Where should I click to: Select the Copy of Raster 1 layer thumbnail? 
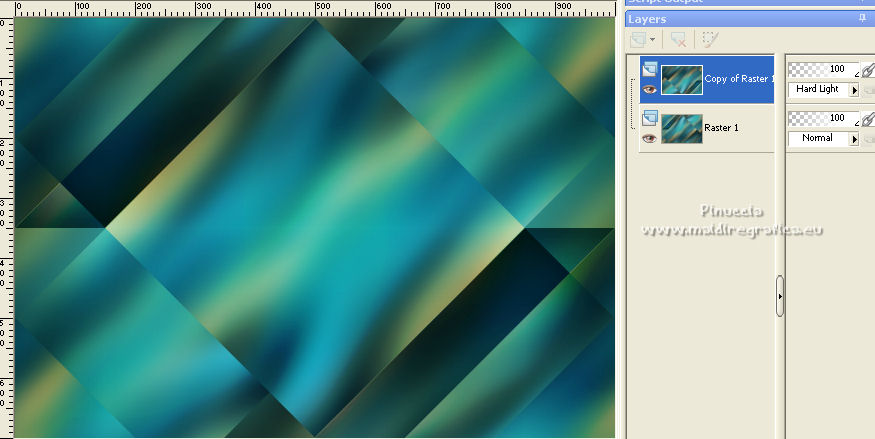[x=682, y=80]
